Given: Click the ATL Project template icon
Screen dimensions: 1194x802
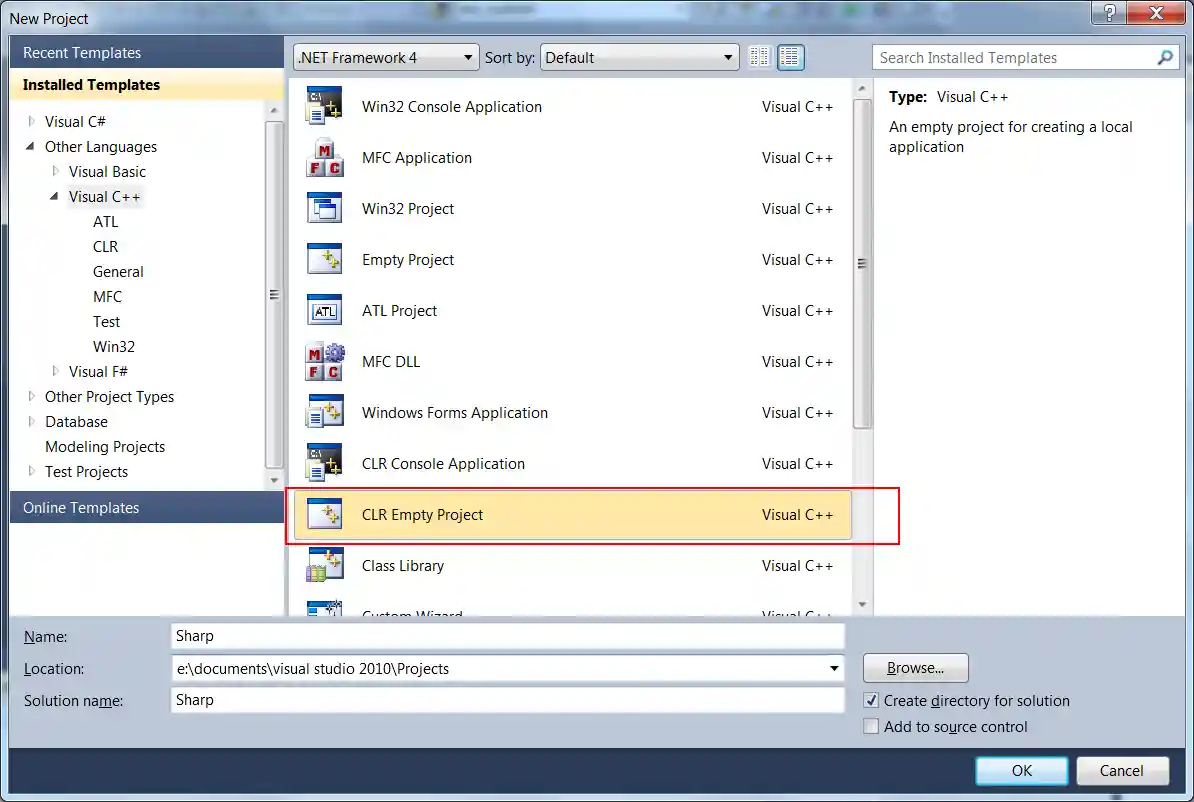Looking at the screenshot, I should pyautogui.click(x=324, y=310).
